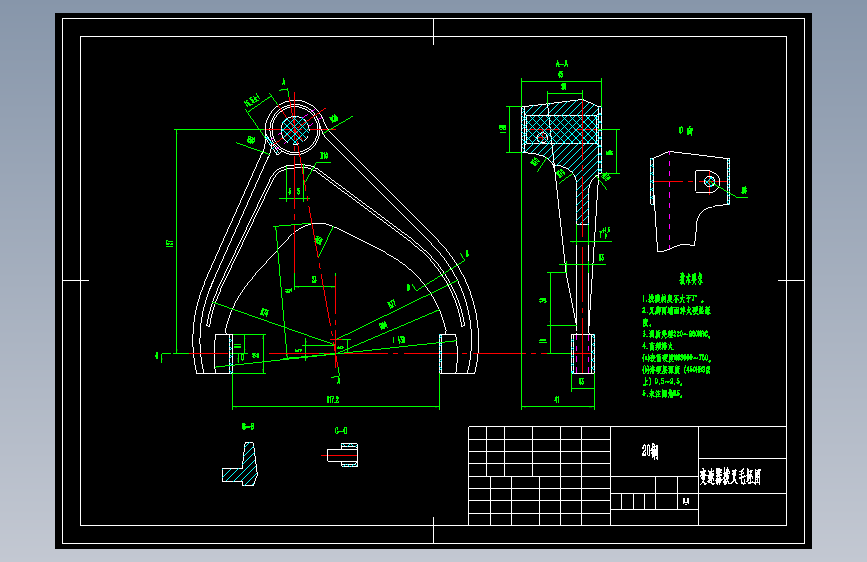867x562 pixels.
Task: Select the 41 dimension below A-A section
Action: pyautogui.click(x=557, y=399)
